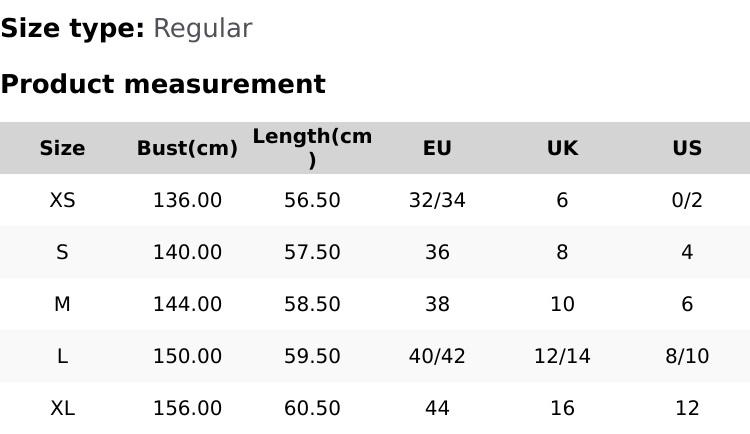Select the EU 44 cell

point(437,408)
